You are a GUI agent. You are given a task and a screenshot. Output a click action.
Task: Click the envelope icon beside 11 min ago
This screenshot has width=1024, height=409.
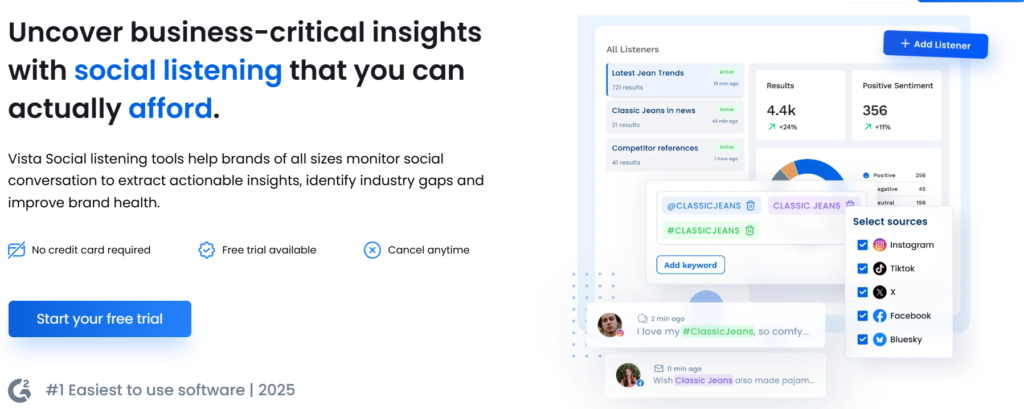pyautogui.click(x=658, y=368)
